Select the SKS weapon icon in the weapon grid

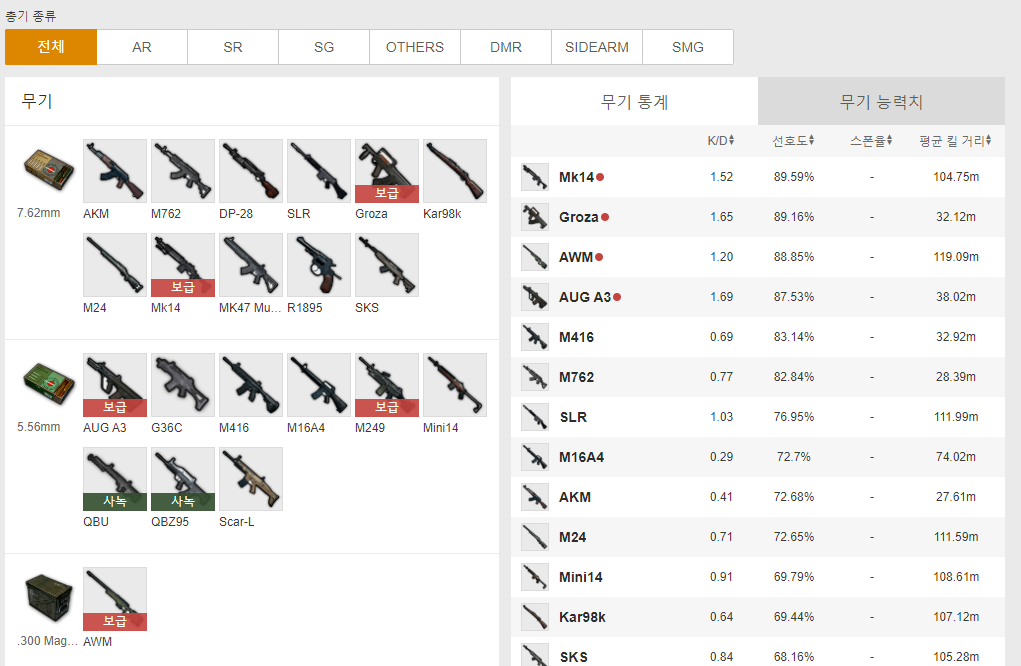coord(387,265)
